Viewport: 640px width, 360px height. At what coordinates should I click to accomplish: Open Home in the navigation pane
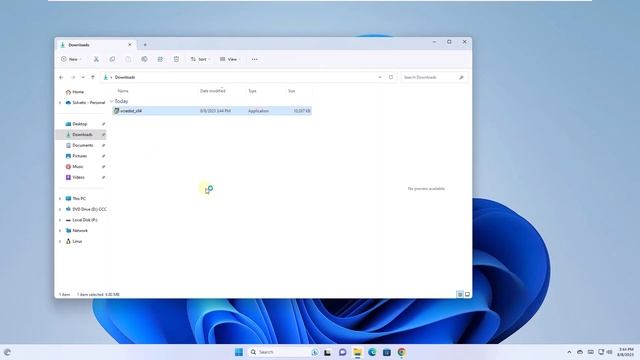click(x=75, y=92)
